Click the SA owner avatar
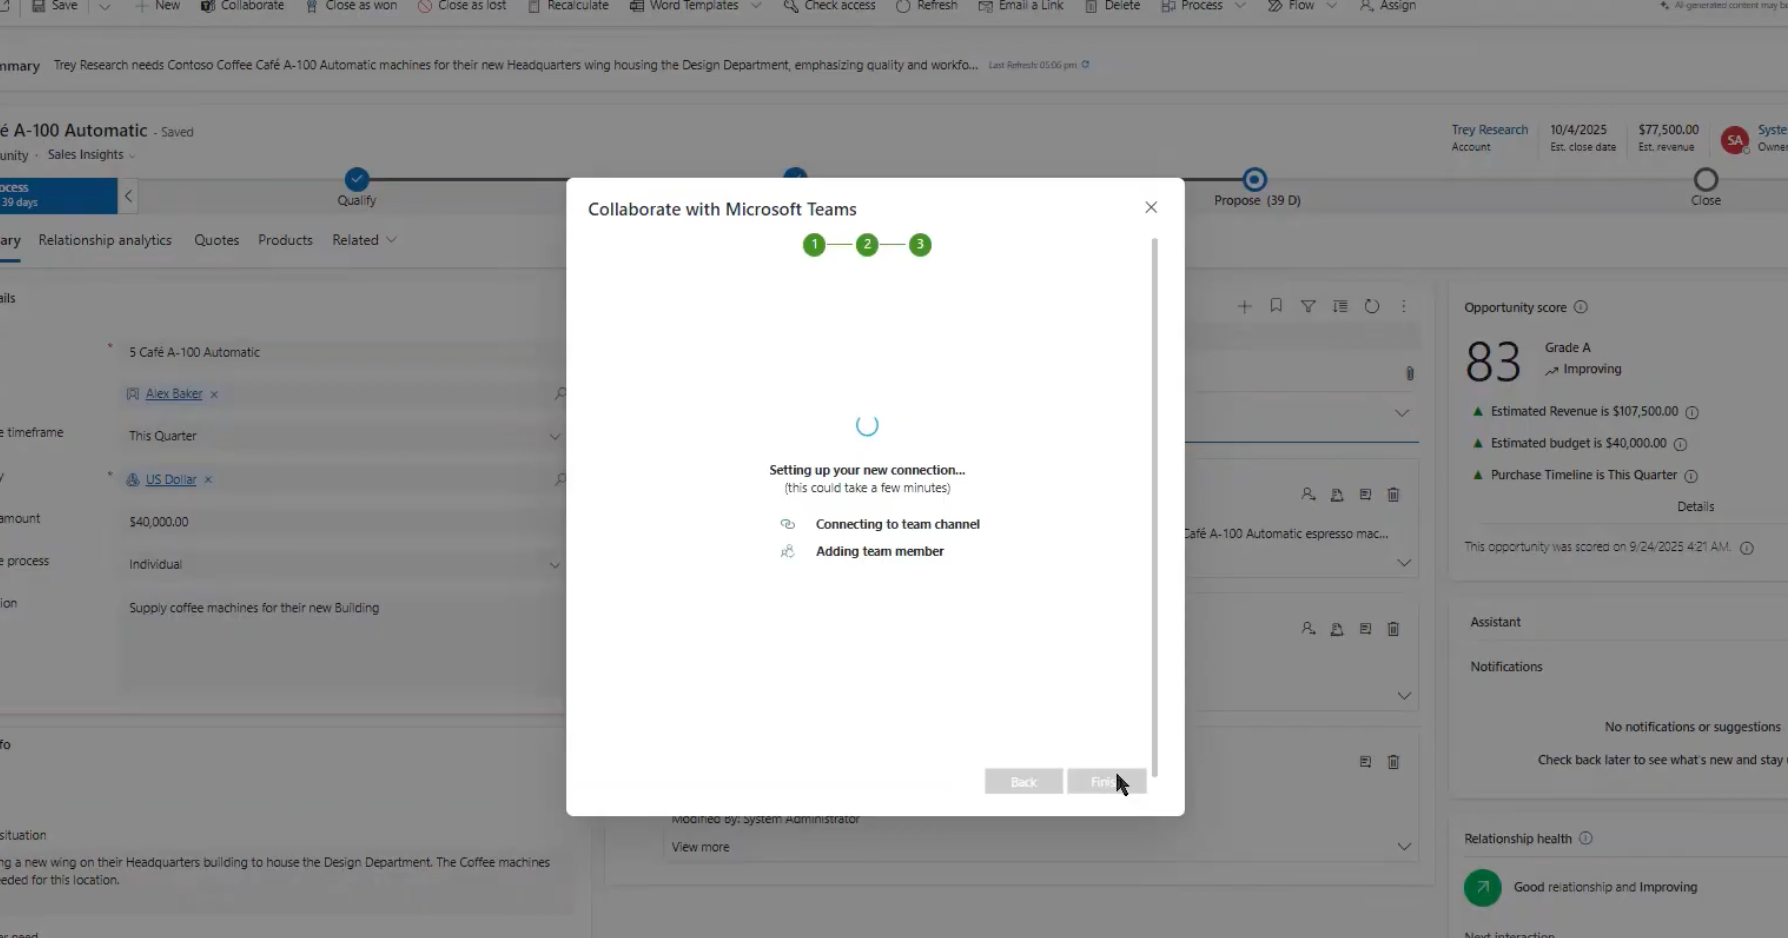The height and width of the screenshot is (938, 1788). pyautogui.click(x=1735, y=140)
